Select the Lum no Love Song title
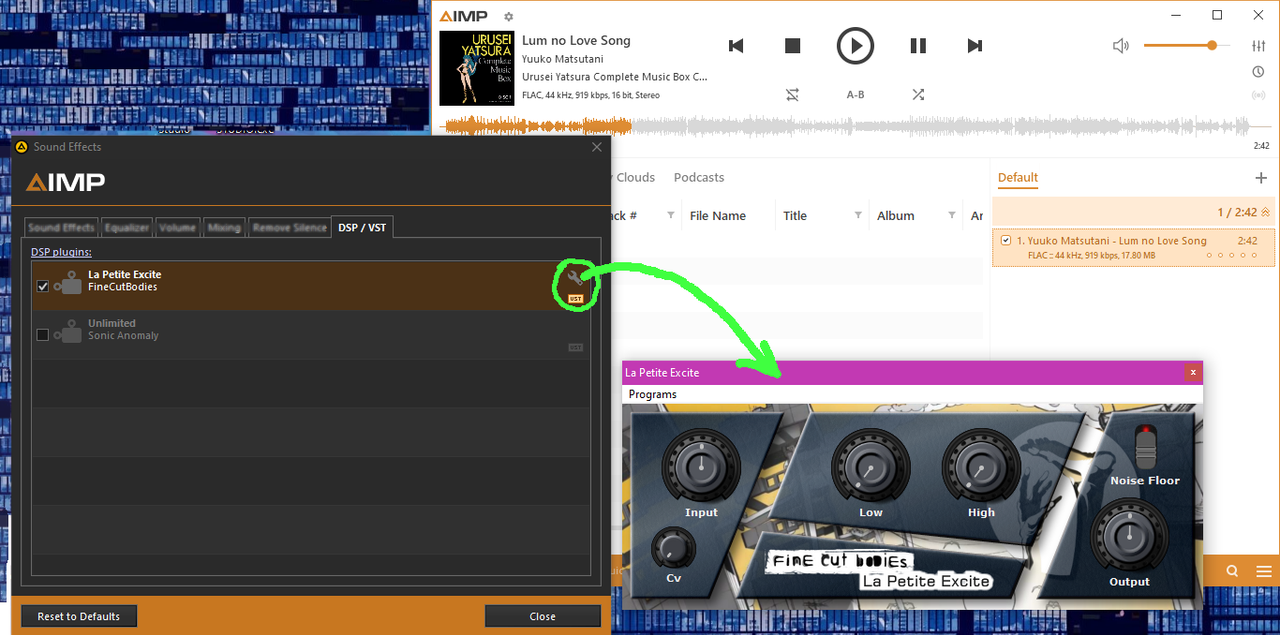The width and height of the screenshot is (1280, 635). pyautogui.click(x=576, y=41)
